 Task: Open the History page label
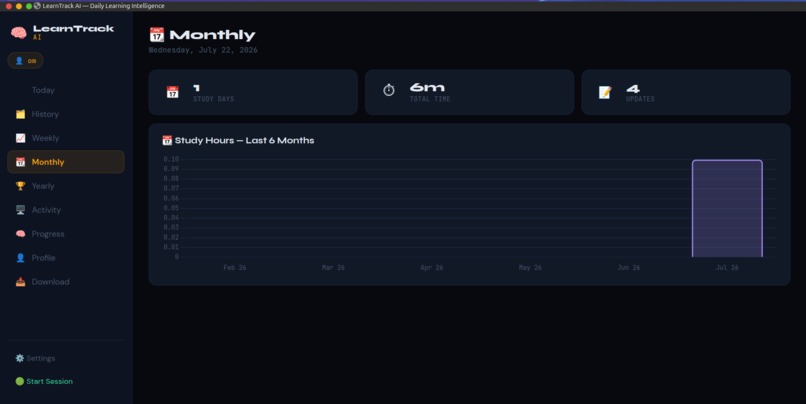[x=45, y=114]
